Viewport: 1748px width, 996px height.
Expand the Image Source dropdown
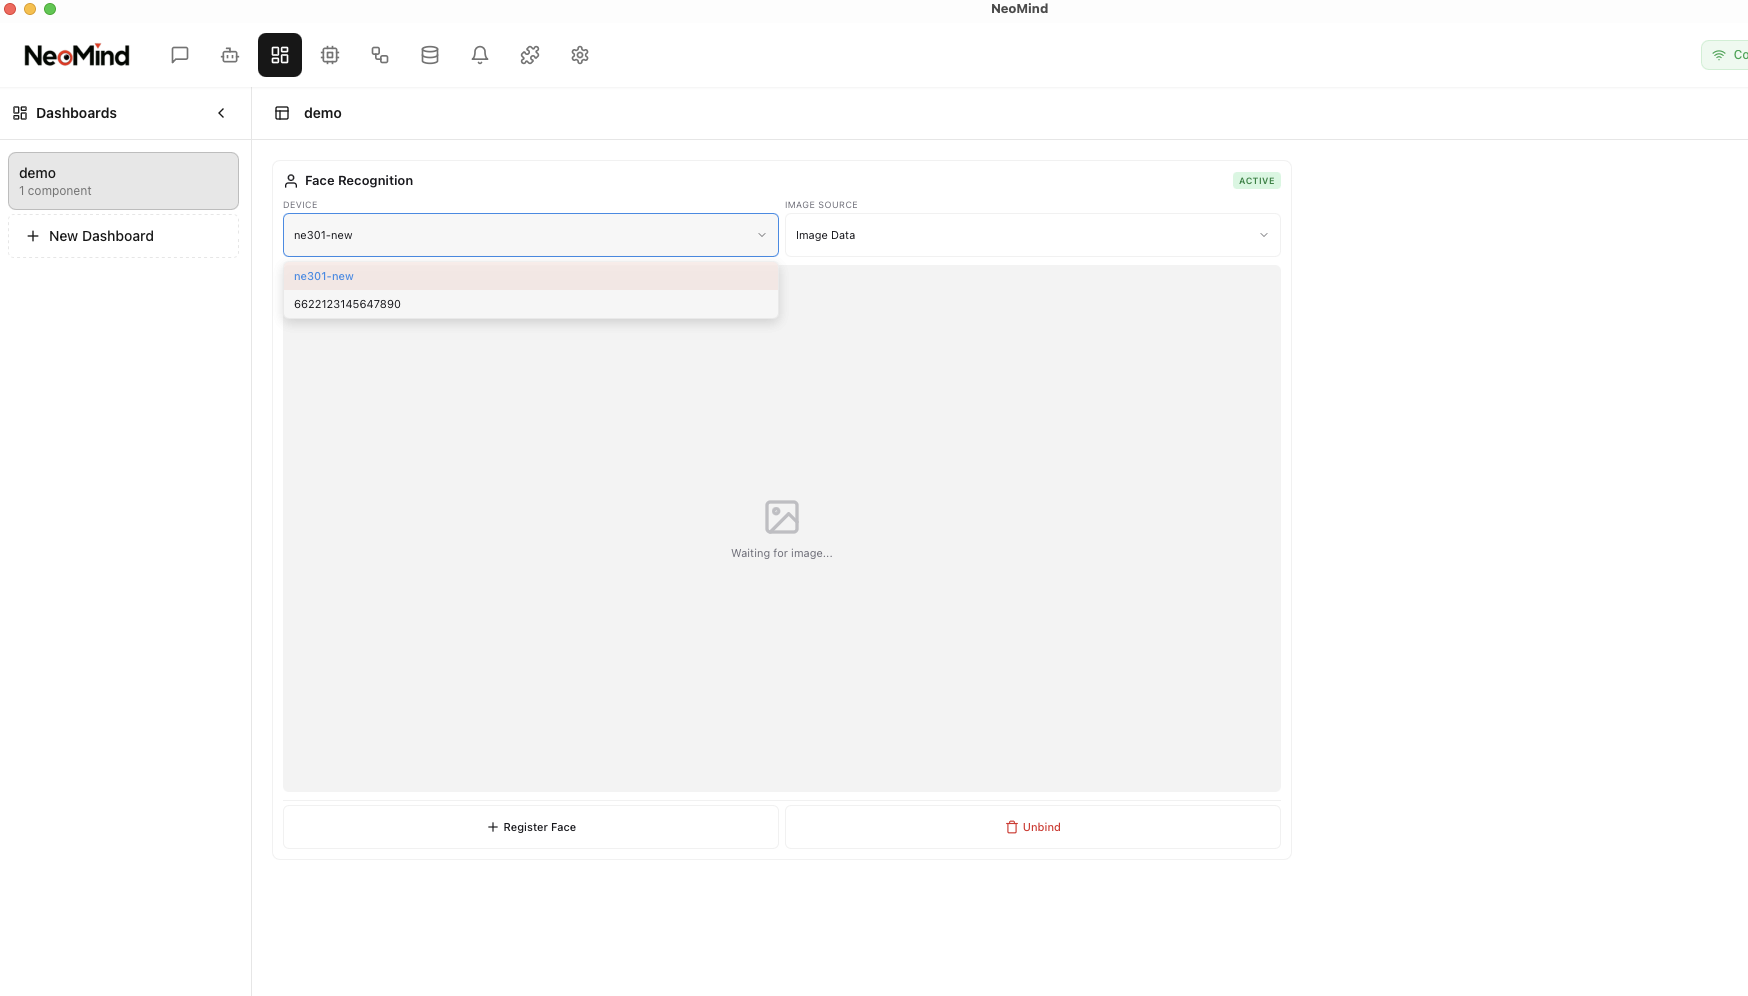click(x=1032, y=235)
